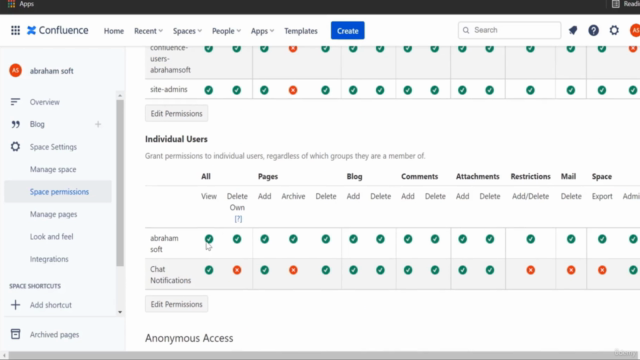Image resolution: width=640 pixels, height=360 pixels.
Task: Click Chat Notifications Restrictions red cross
Action: [530, 270]
